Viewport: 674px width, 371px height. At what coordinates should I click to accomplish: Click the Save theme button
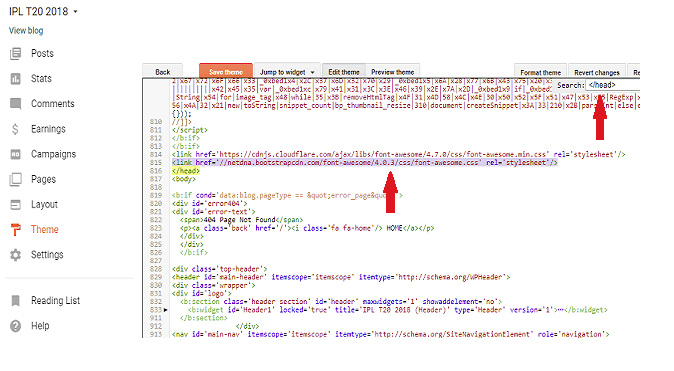226,71
